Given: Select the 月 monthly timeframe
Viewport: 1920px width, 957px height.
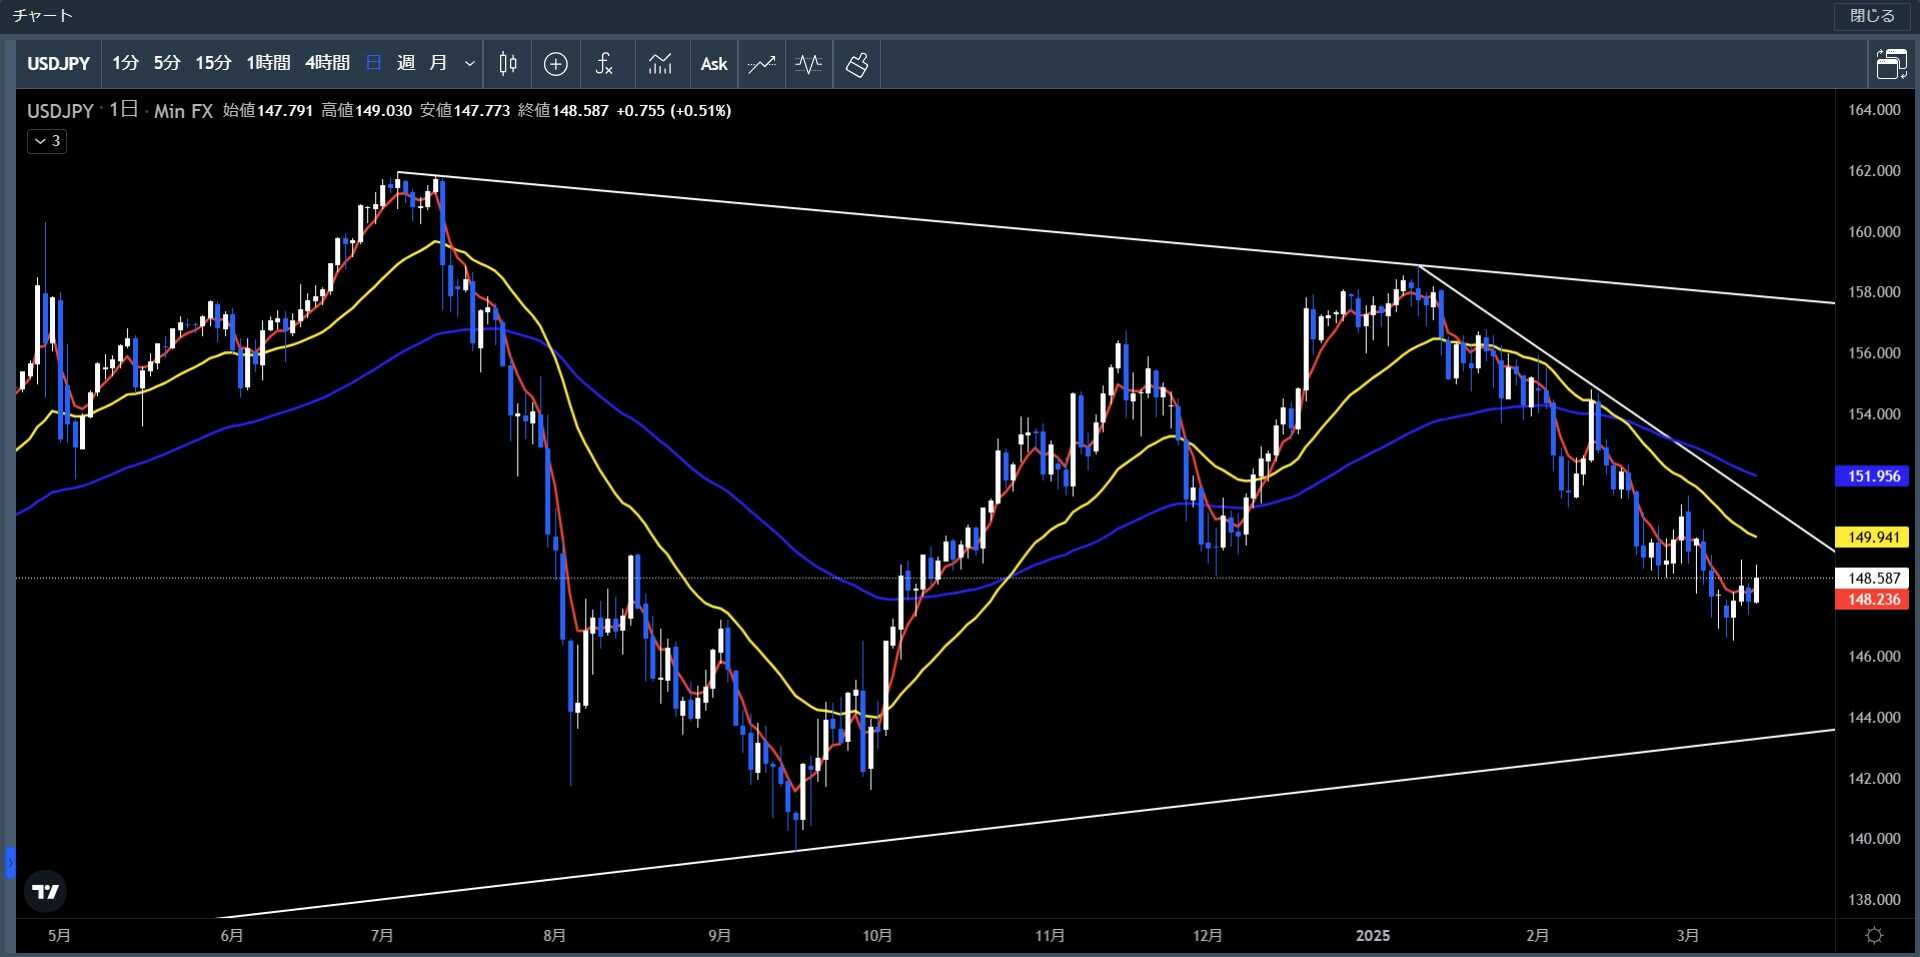Looking at the screenshot, I should click(x=438, y=63).
